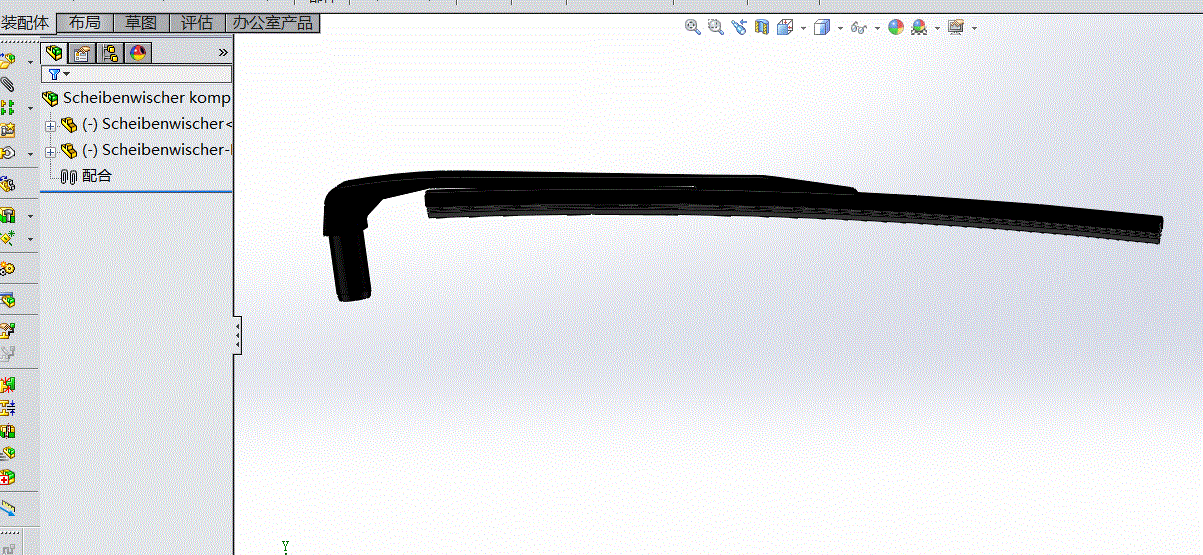The image size is (1203, 555).
Task: Click the Linear Component Pattern icon
Action: tap(8, 107)
